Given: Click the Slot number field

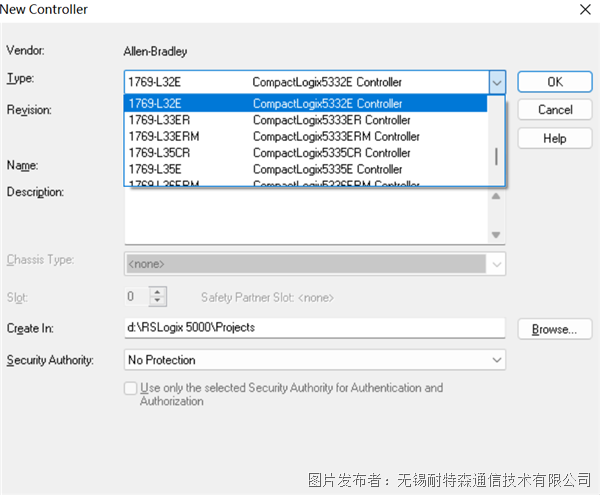Looking at the screenshot, I should [x=137, y=296].
